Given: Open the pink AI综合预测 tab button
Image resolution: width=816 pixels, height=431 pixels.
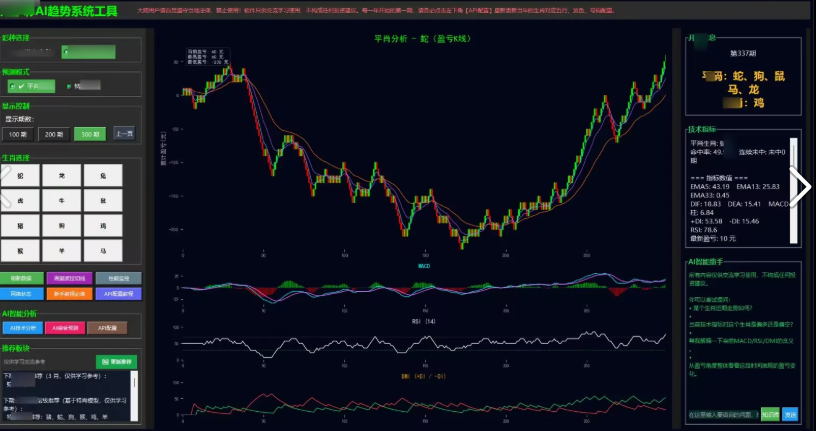Looking at the screenshot, I should click(63, 327).
